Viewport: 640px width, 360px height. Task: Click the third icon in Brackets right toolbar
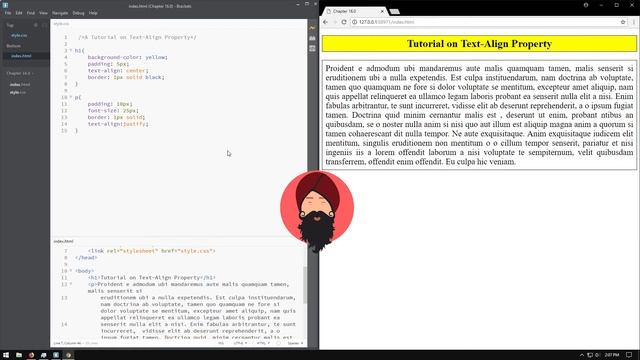pyautogui.click(x=312, y=48)
